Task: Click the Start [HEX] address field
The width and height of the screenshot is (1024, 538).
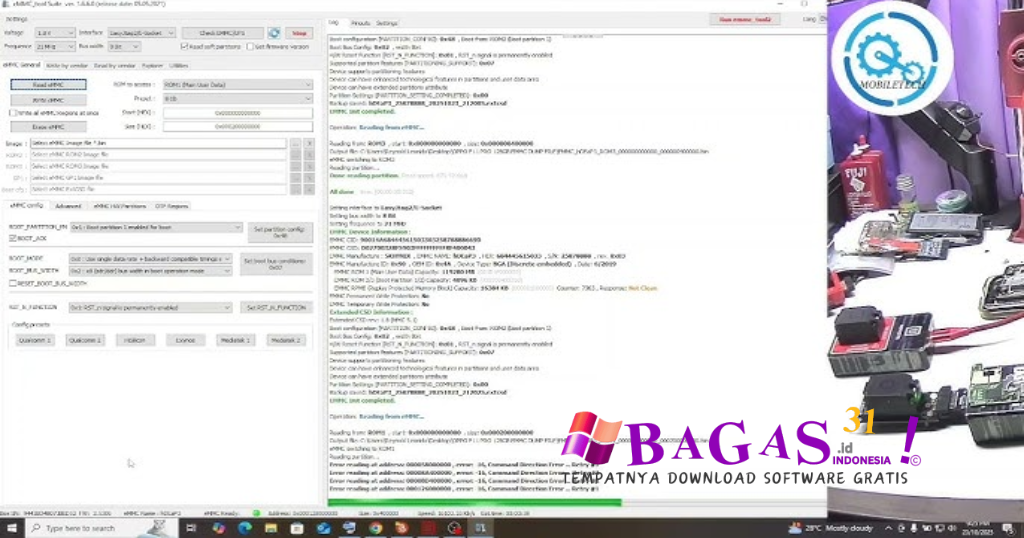Action: tap(238, 113)
